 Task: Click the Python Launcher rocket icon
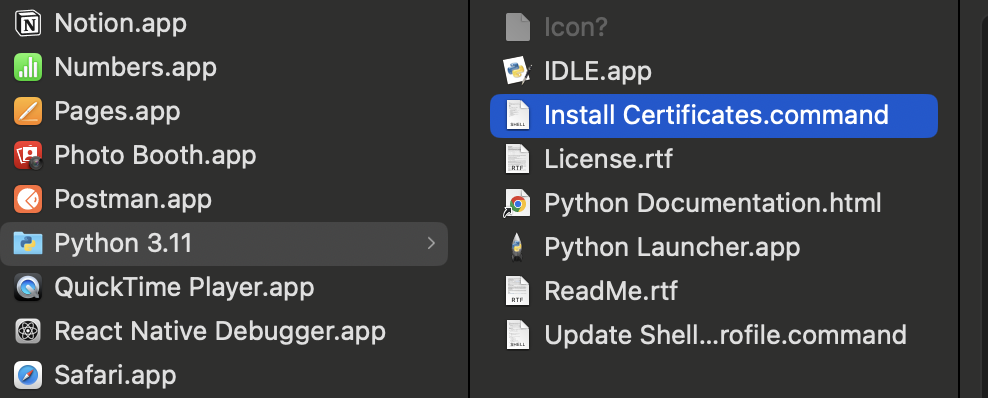coord(517,247)
